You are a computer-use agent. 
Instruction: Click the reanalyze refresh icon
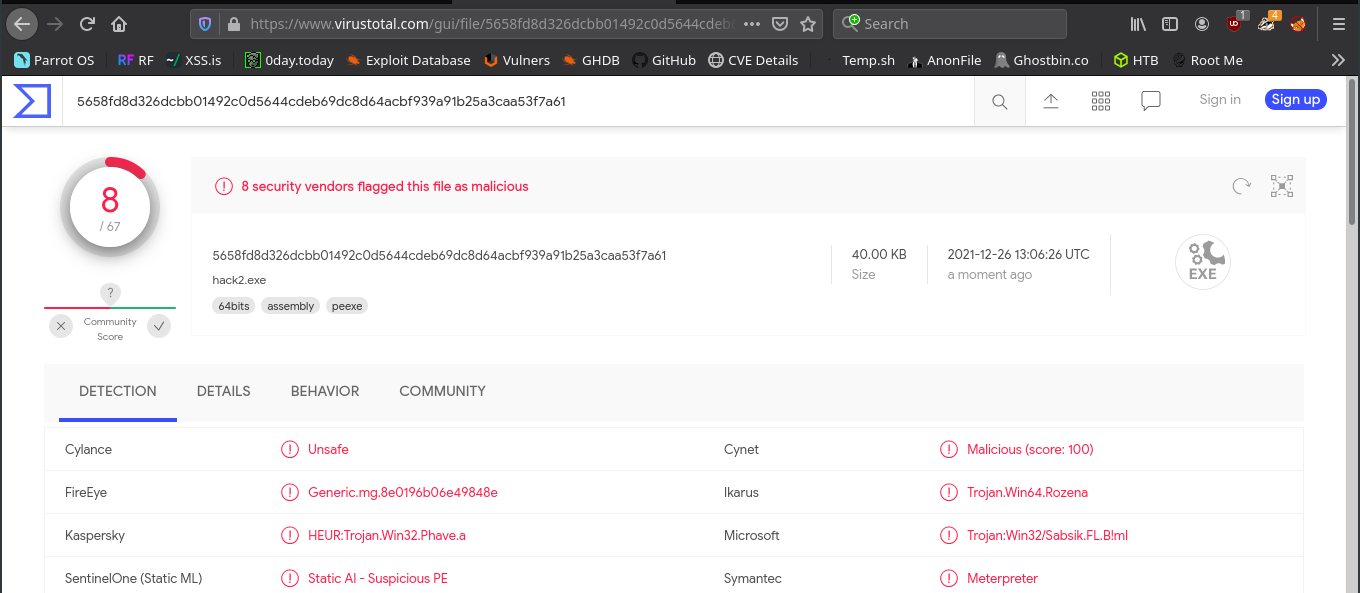[x=1241, y=186]
